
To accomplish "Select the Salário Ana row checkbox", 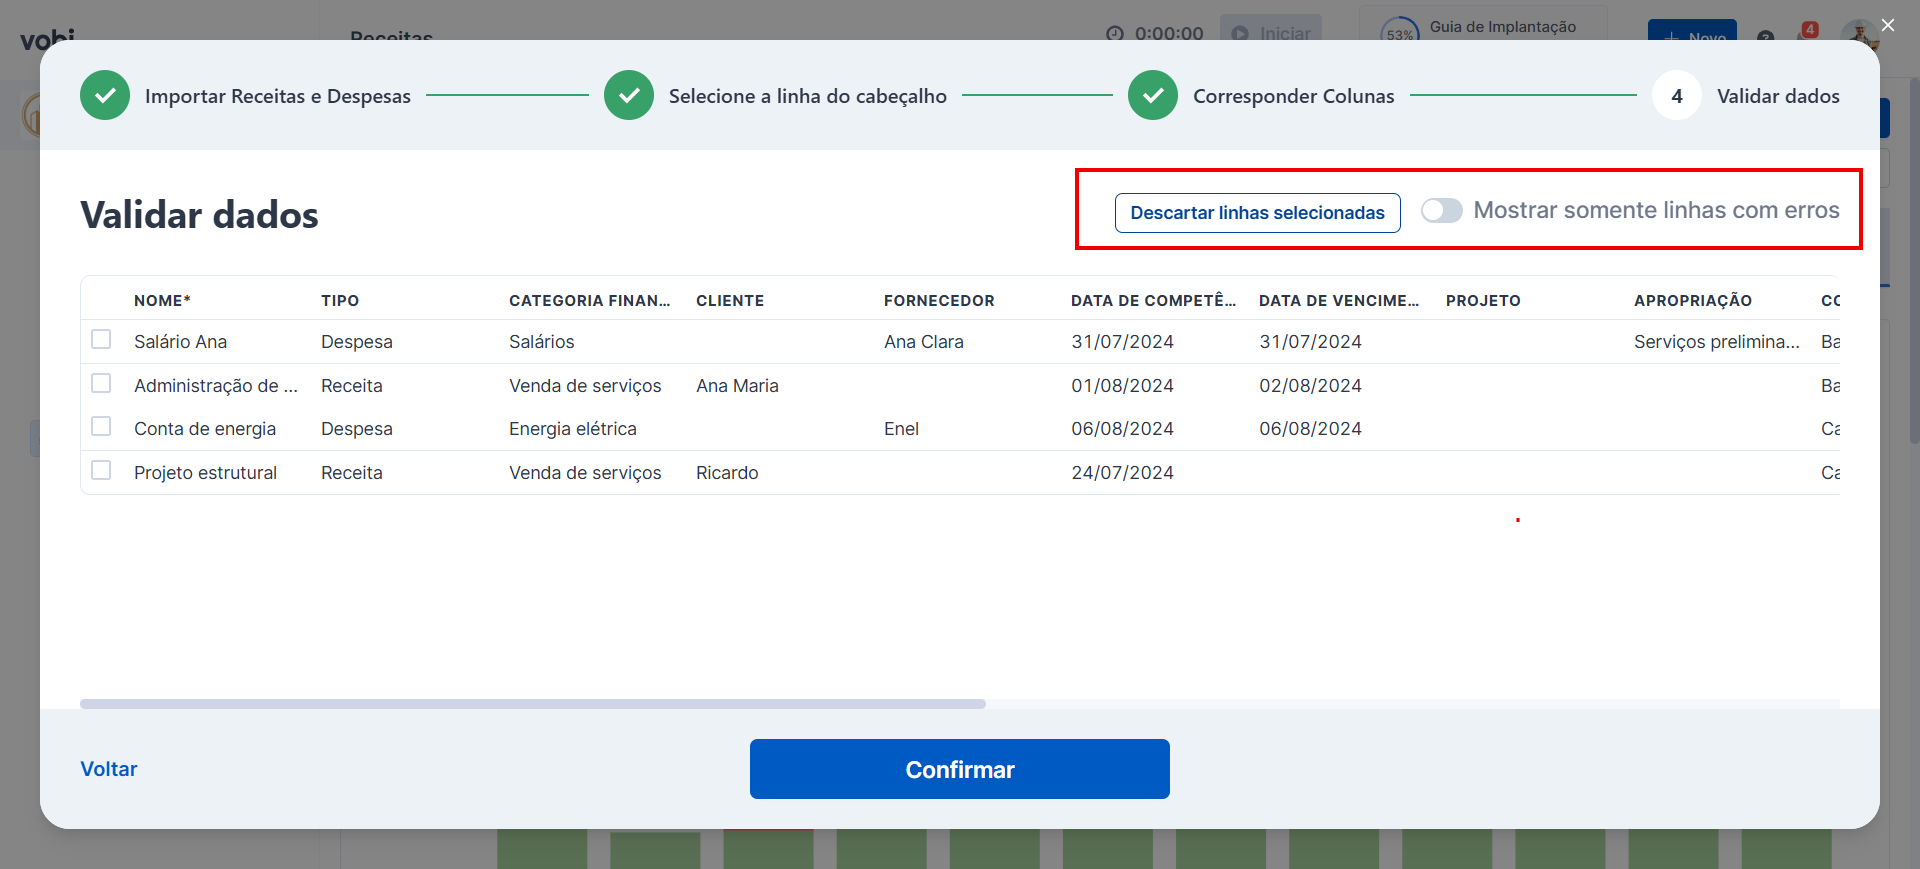I will (101, 340).
